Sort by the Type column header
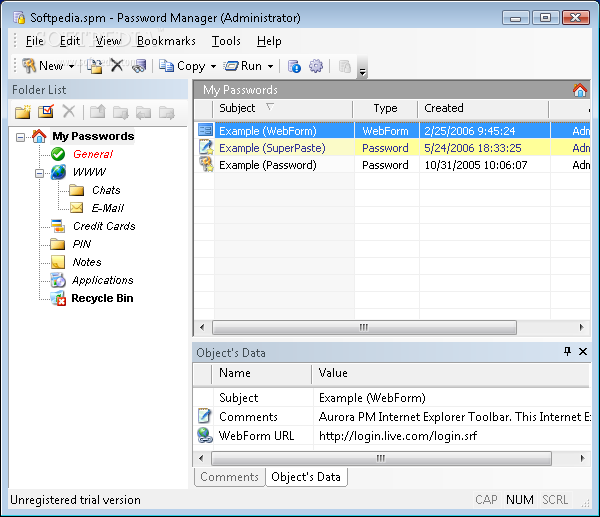 pyautogui.click(x=385, y=109)
